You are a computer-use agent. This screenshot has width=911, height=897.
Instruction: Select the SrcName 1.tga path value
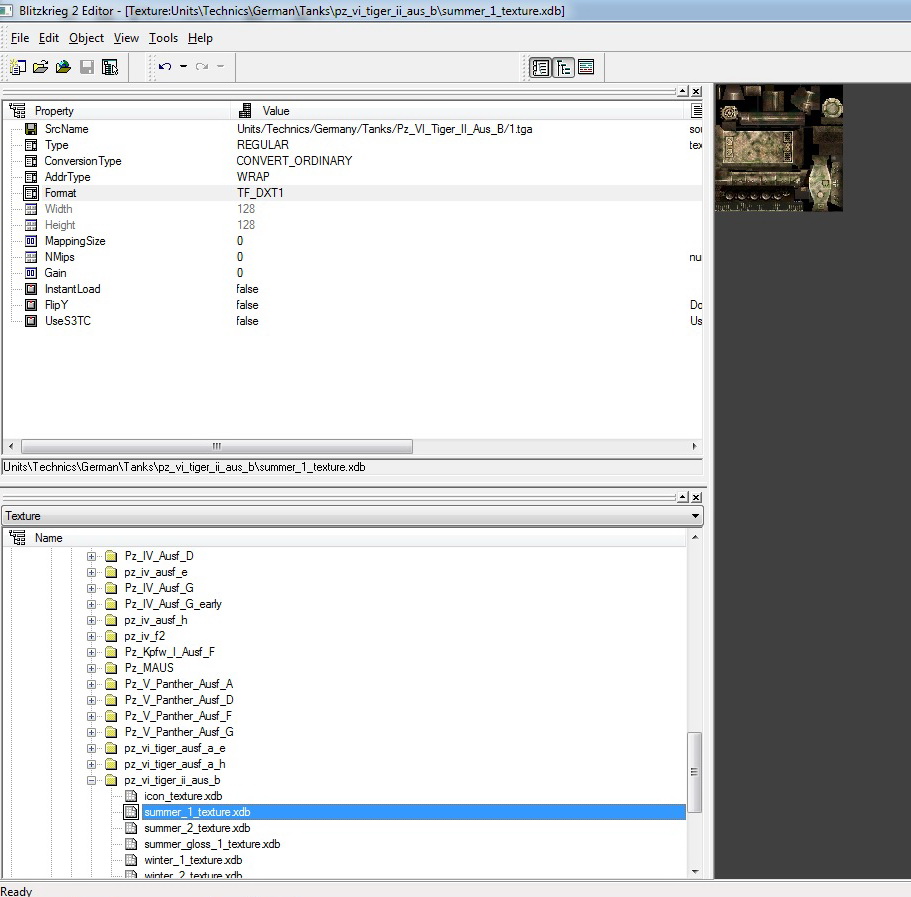(x=384, y=129)
